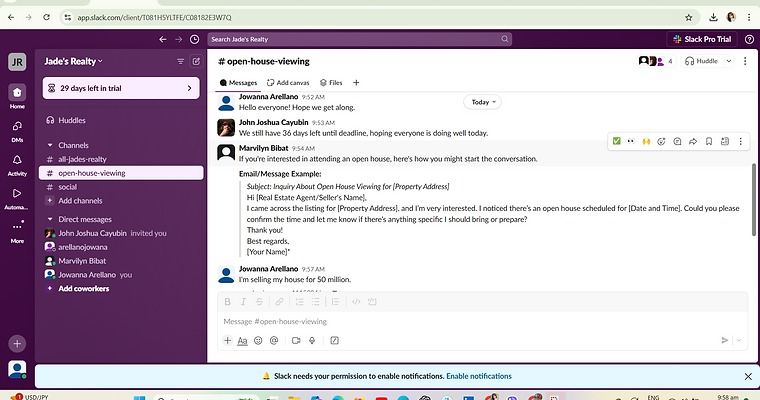Open user profile avatar at bottom
The height and width of the screenshot is (400, 760).
pyautogui.click(x=17, y=369)
